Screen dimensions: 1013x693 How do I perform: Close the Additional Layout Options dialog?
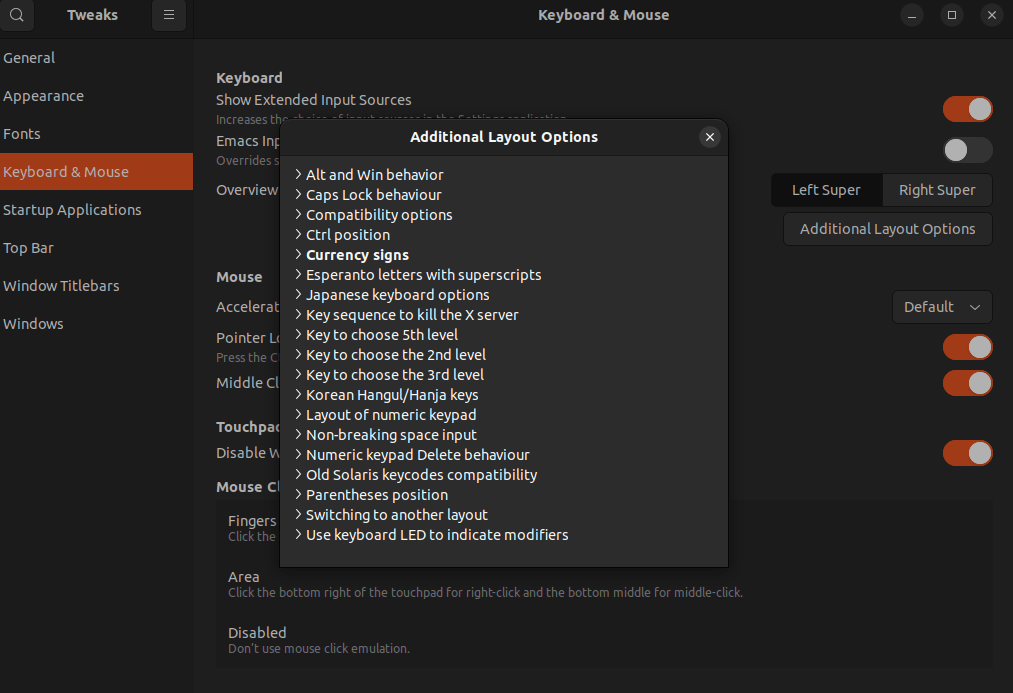pyautogui.click(x=710, y=137)
